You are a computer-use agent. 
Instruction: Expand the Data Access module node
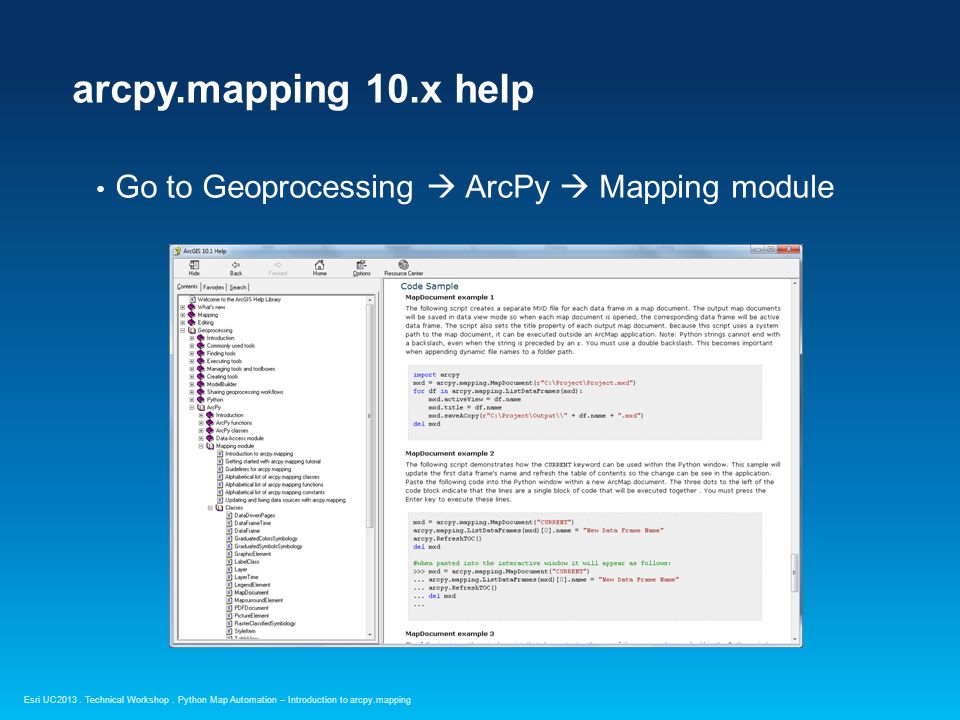click(x=201, y=438)
